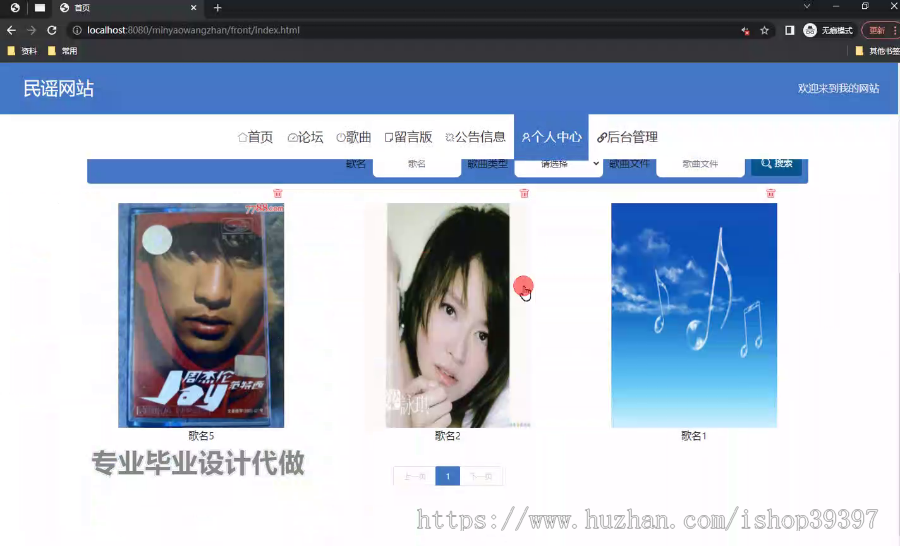Screen dimensions: 900x546
Task: Open the 歌名1 music notes cover thumbnail
Action: tap(694, 315)
